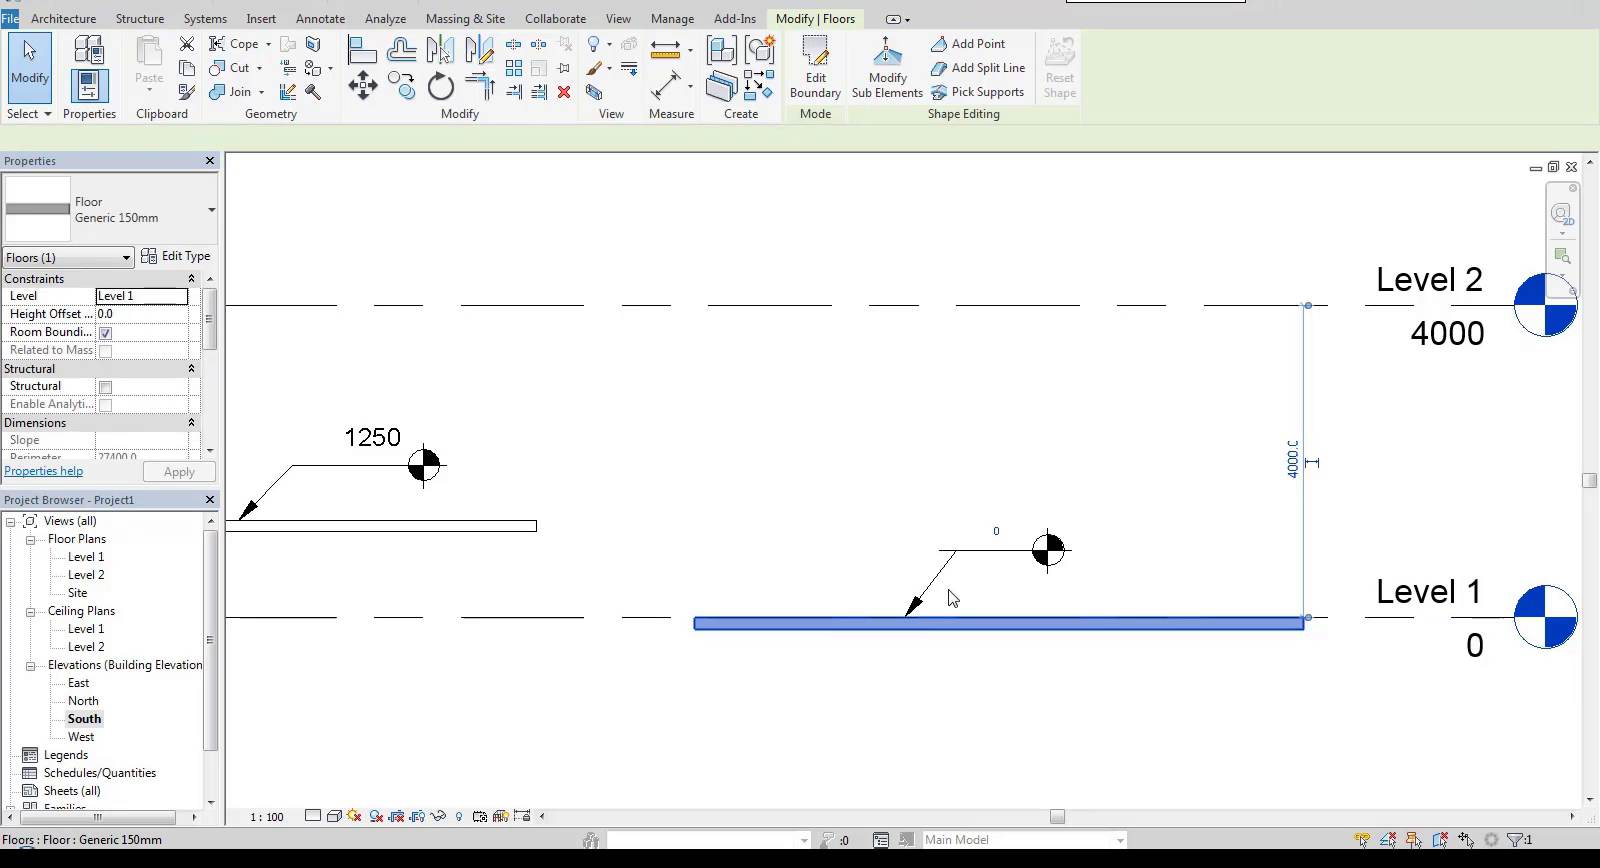Select the Move tool
Viewport: 1600px width, 868px height.
point(362,86)
